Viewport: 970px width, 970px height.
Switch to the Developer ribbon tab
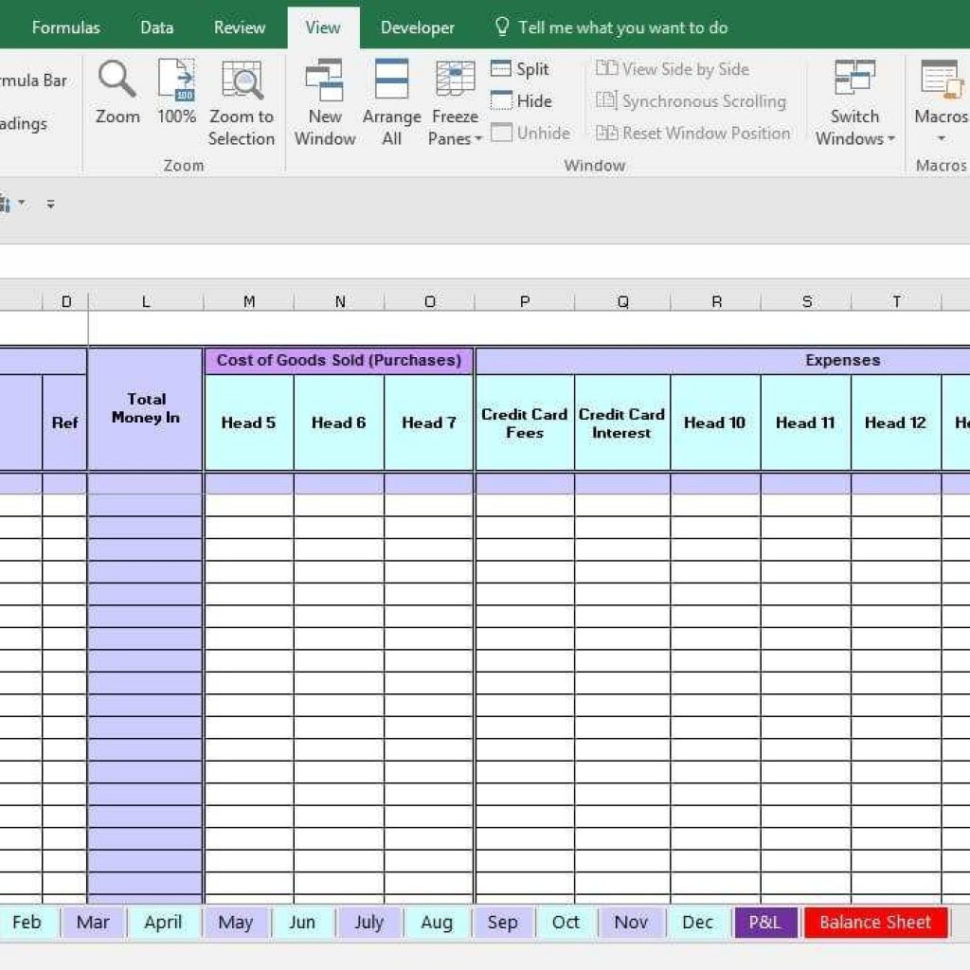point(417,27)
